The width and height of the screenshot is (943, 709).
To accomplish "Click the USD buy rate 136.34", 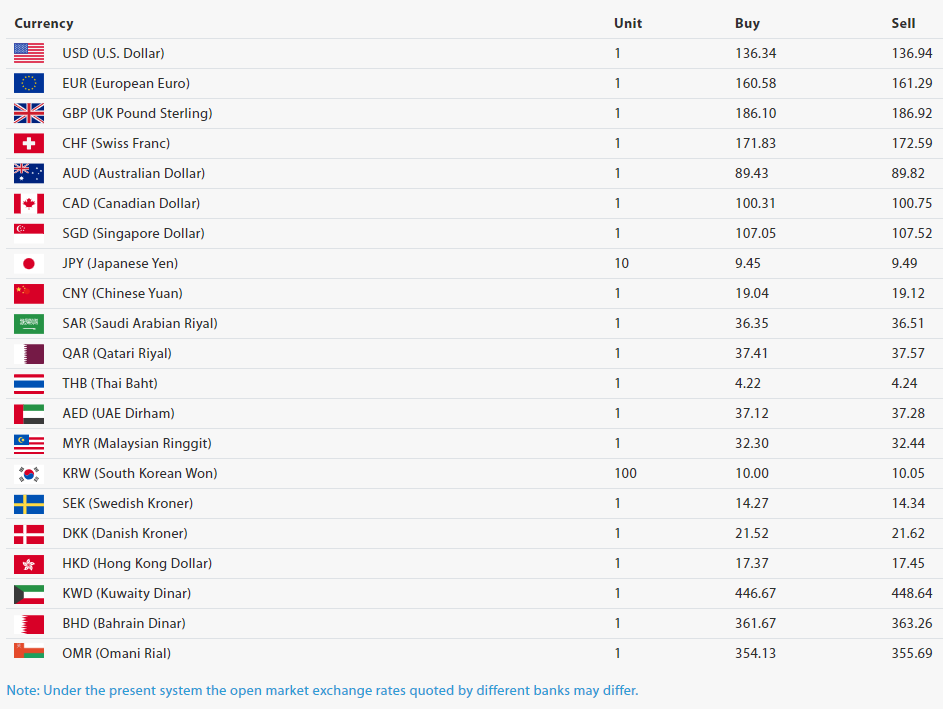I will pyautogui.click(x=755, y=53).
